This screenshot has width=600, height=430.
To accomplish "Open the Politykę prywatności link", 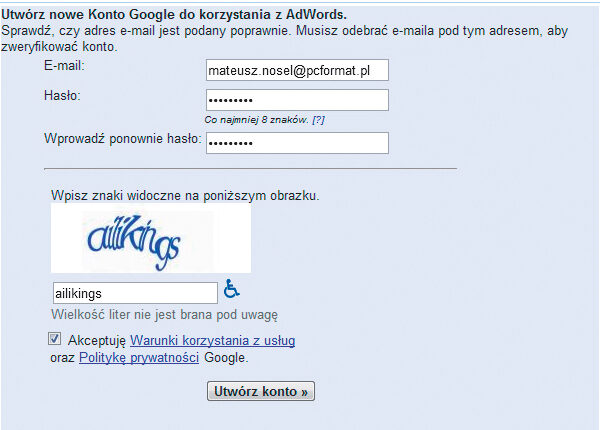I will pos(139,357).
